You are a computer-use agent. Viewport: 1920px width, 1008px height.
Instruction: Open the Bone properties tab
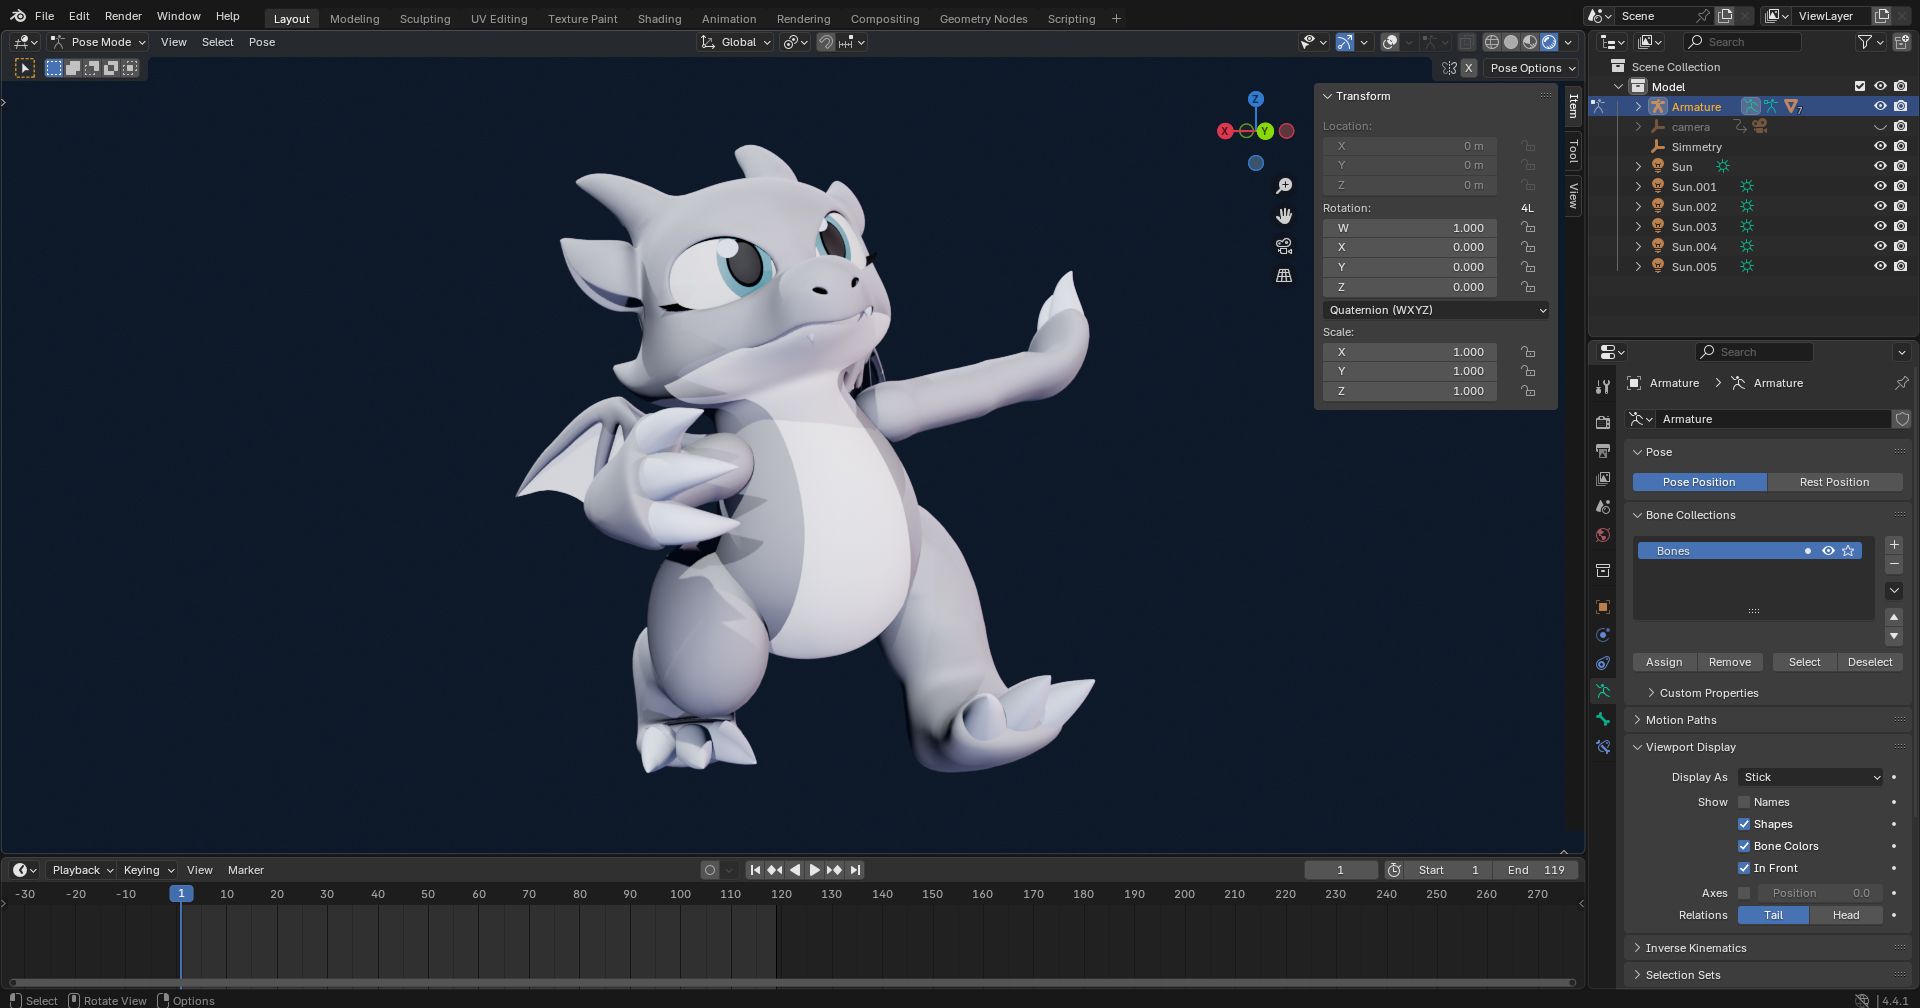pyautogui.click(x=1603, y=719)
